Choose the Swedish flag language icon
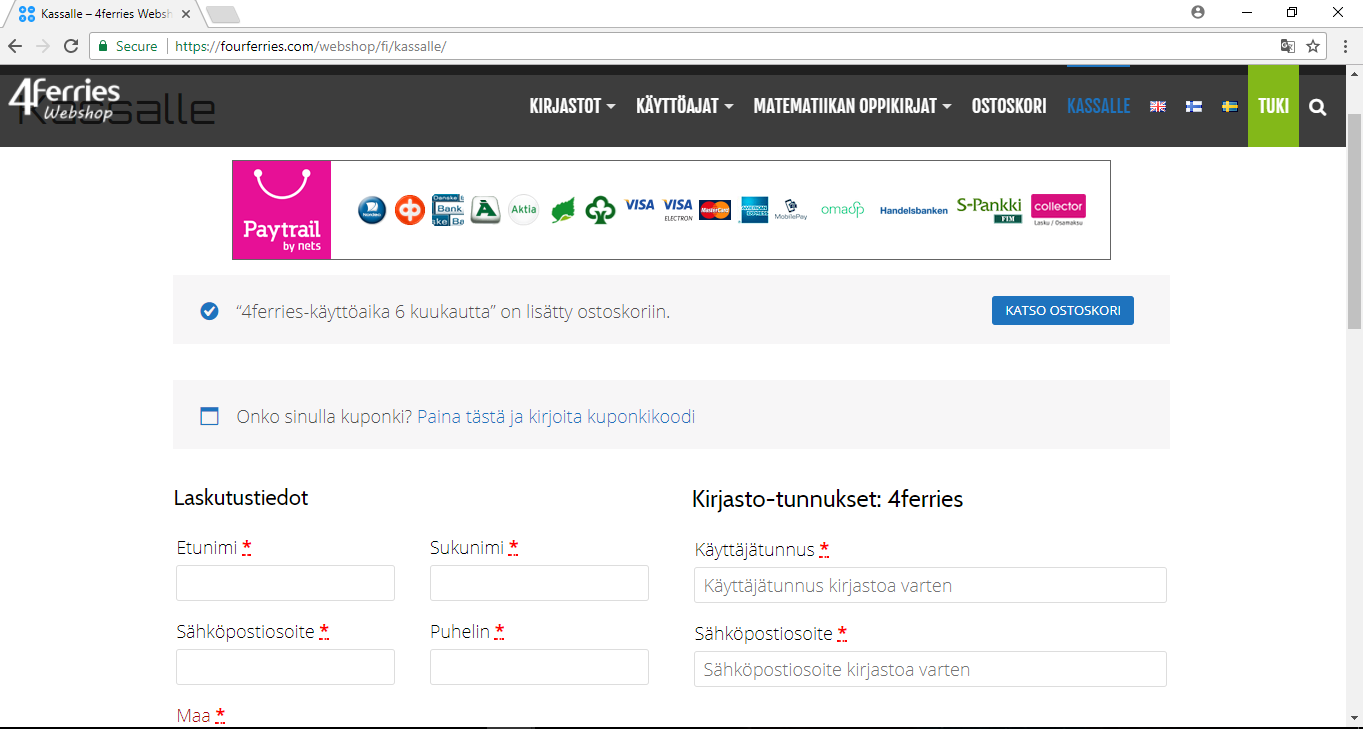The width and height of the screenshot is (1363, 729). [x=1230, y=107]
